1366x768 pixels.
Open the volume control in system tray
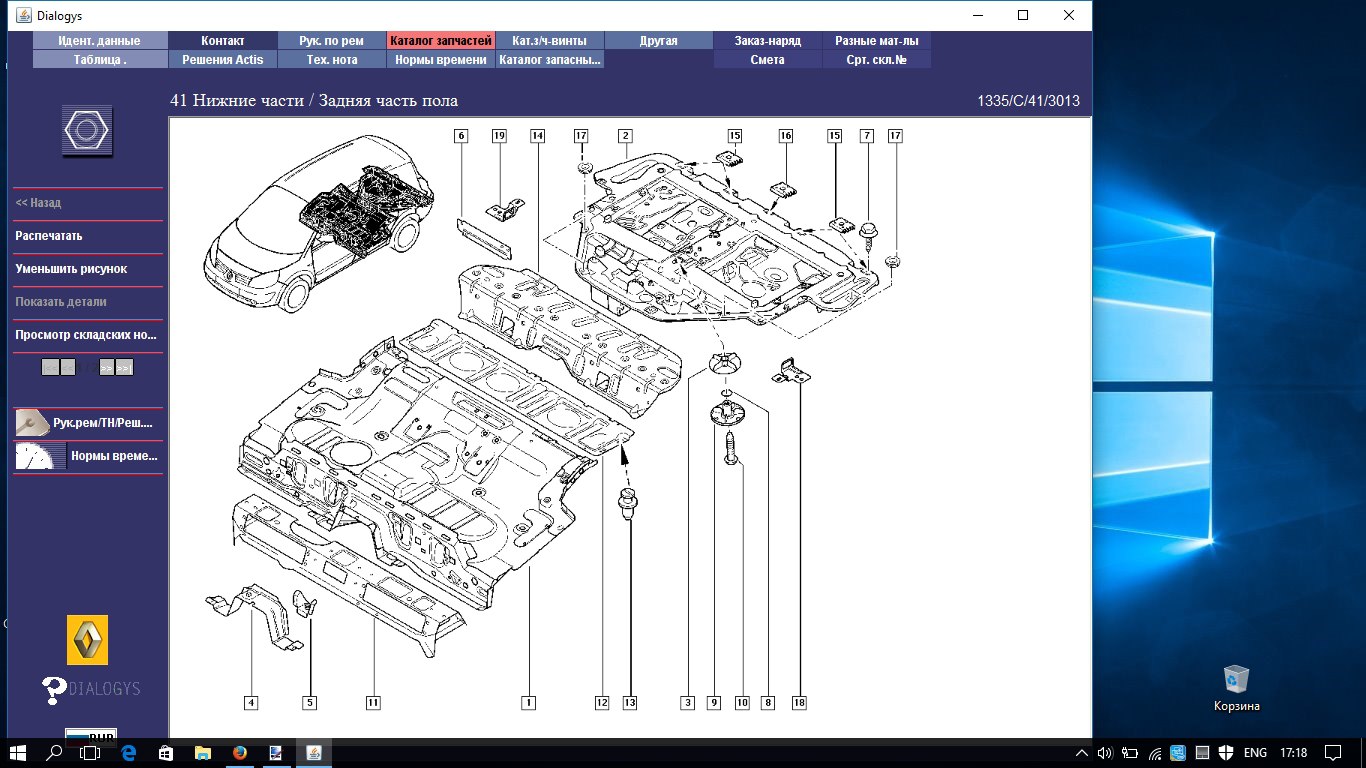tap(1105, 753)
